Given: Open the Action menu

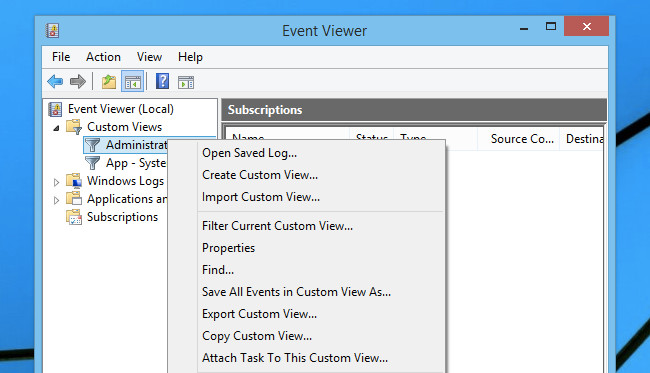Looking at the screenshot, I should click(x=103, y=57).
